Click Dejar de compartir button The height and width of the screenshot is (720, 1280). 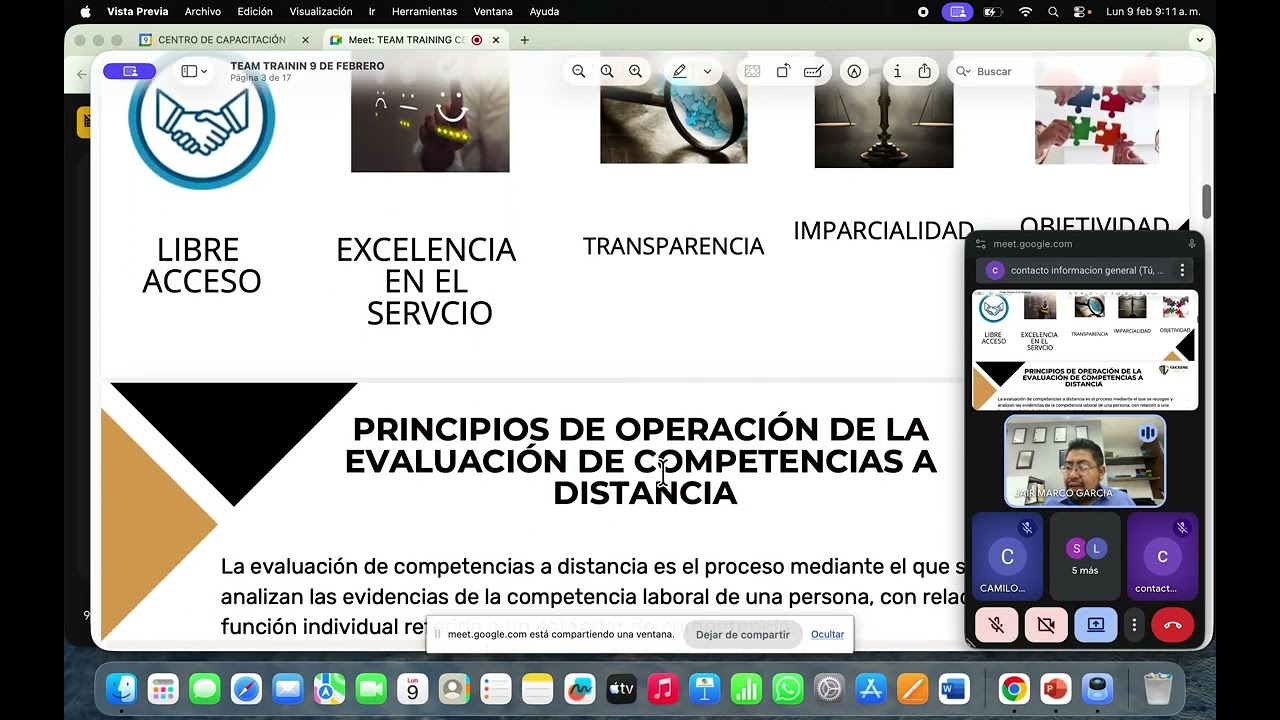pos(743,634)
